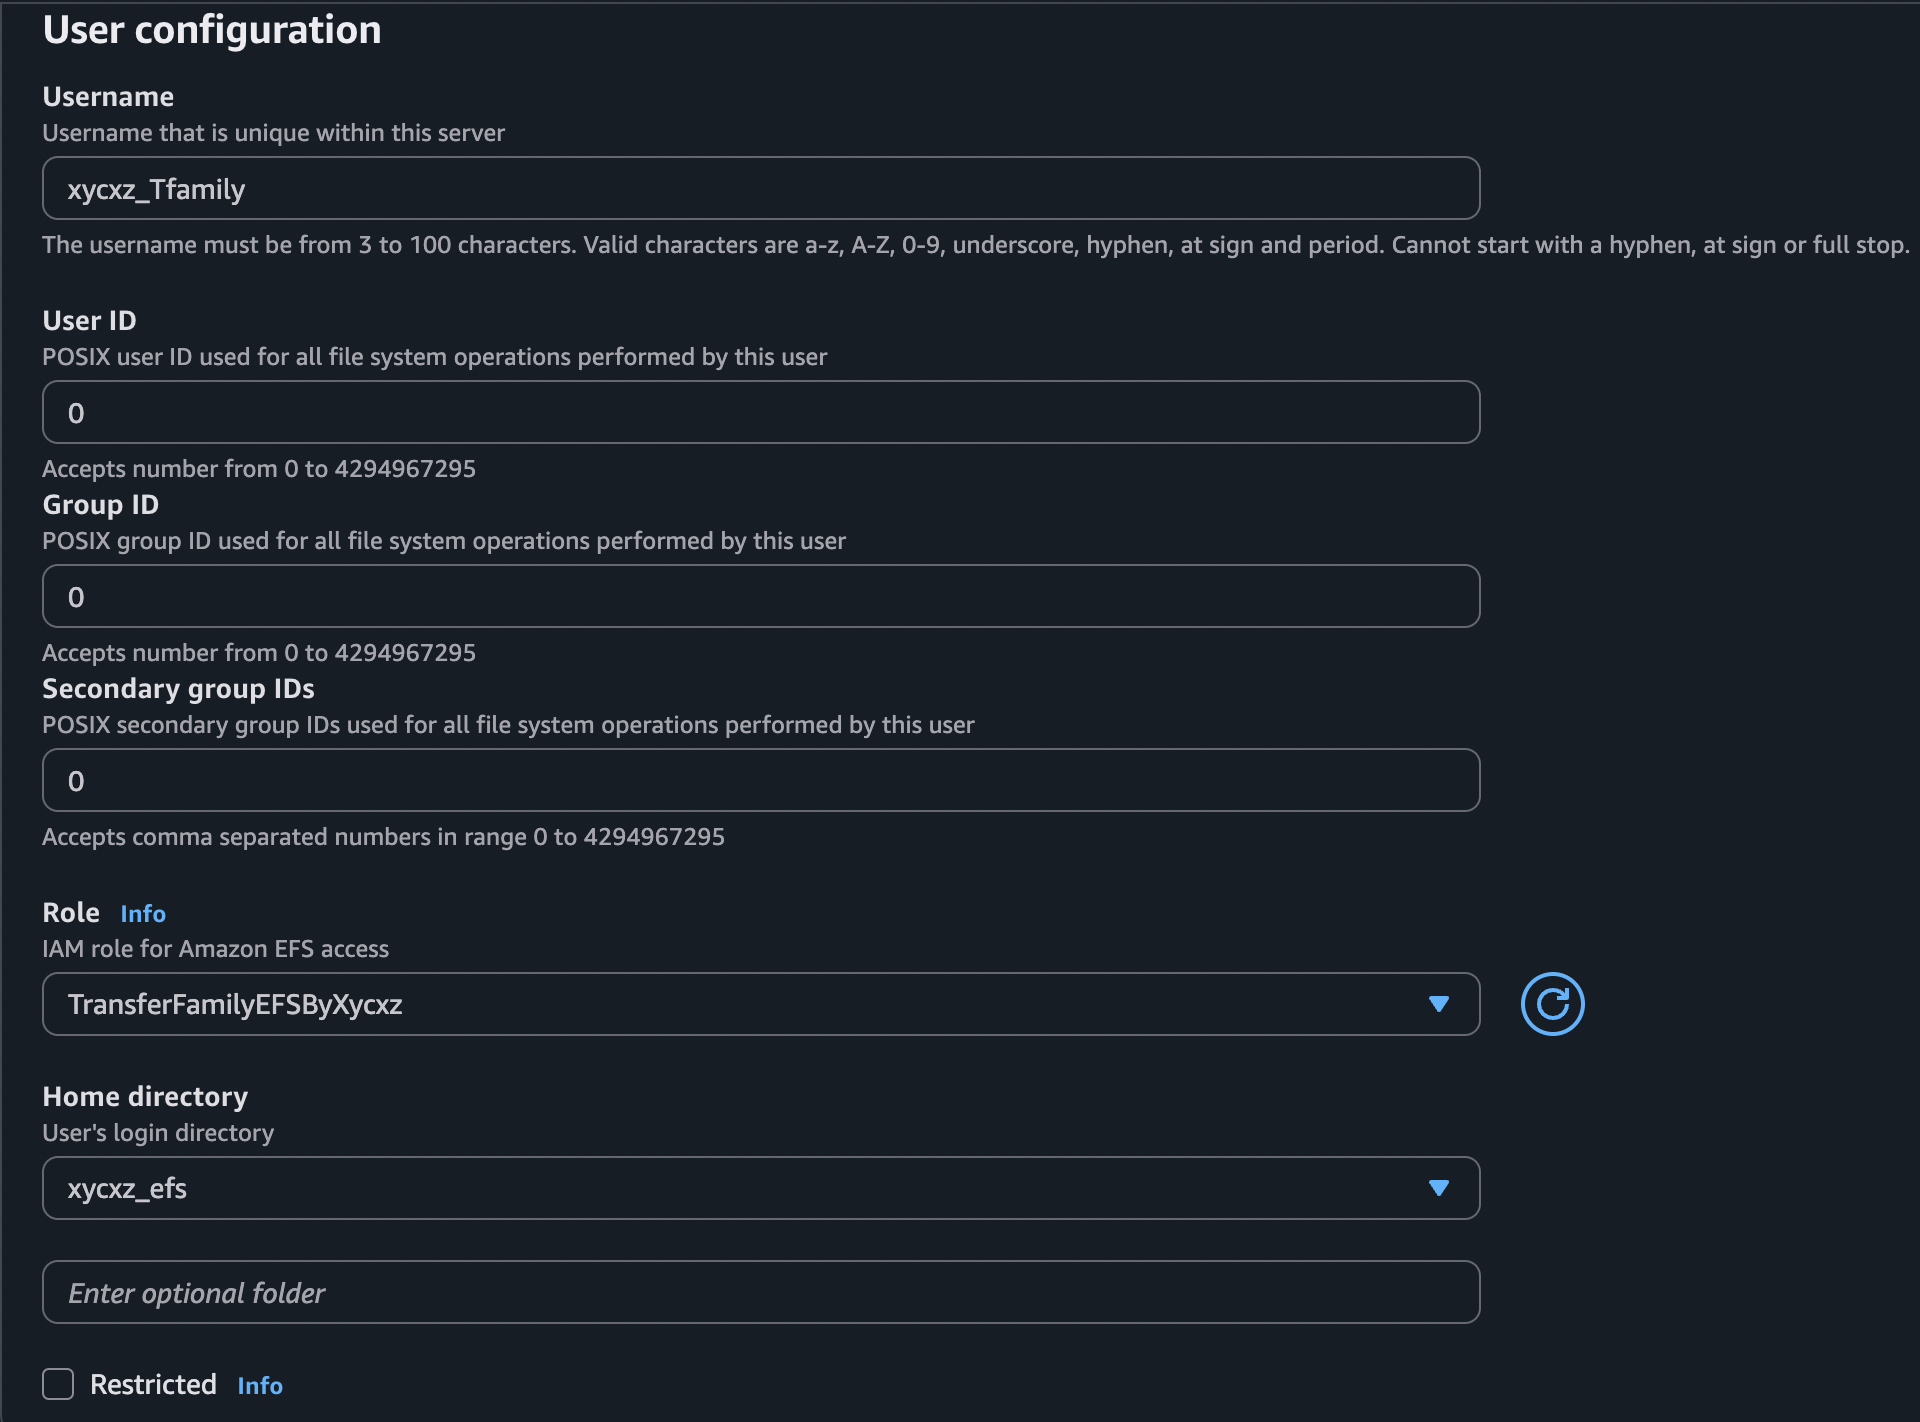Click the refresh roles icon button
The height and width of the screenshot is (1422, 1920).
click(1552, 1004)
